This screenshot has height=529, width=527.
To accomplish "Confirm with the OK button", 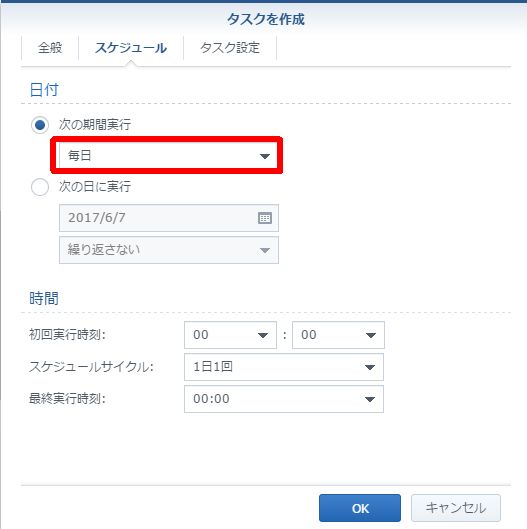I will coord(360,508).
